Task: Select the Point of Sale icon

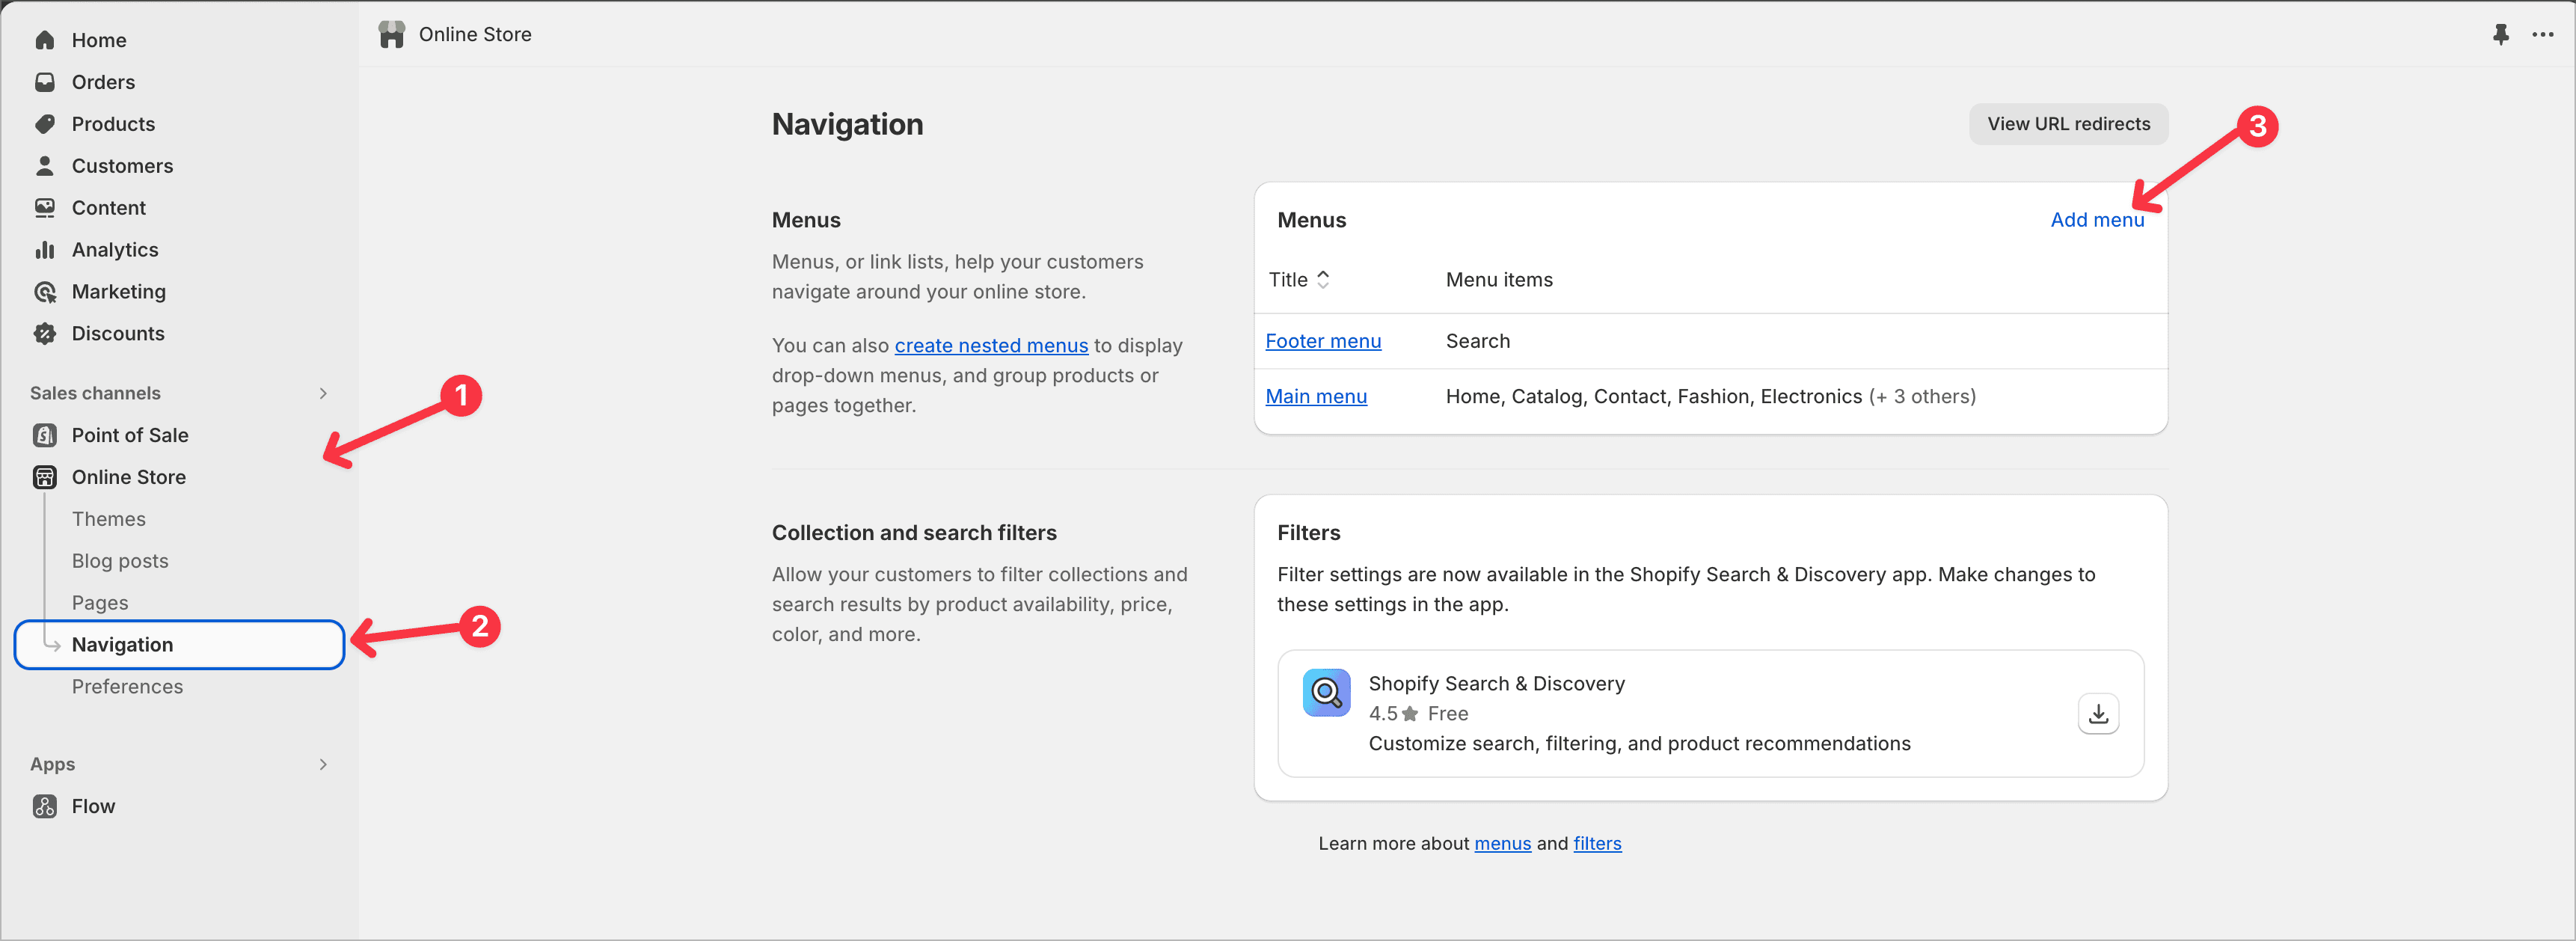Action: (x=45, y=435)
